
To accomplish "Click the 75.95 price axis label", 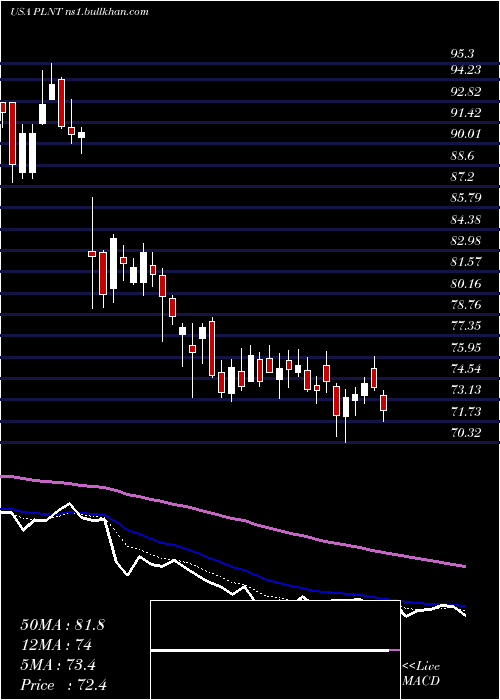I will pos(467,347).
